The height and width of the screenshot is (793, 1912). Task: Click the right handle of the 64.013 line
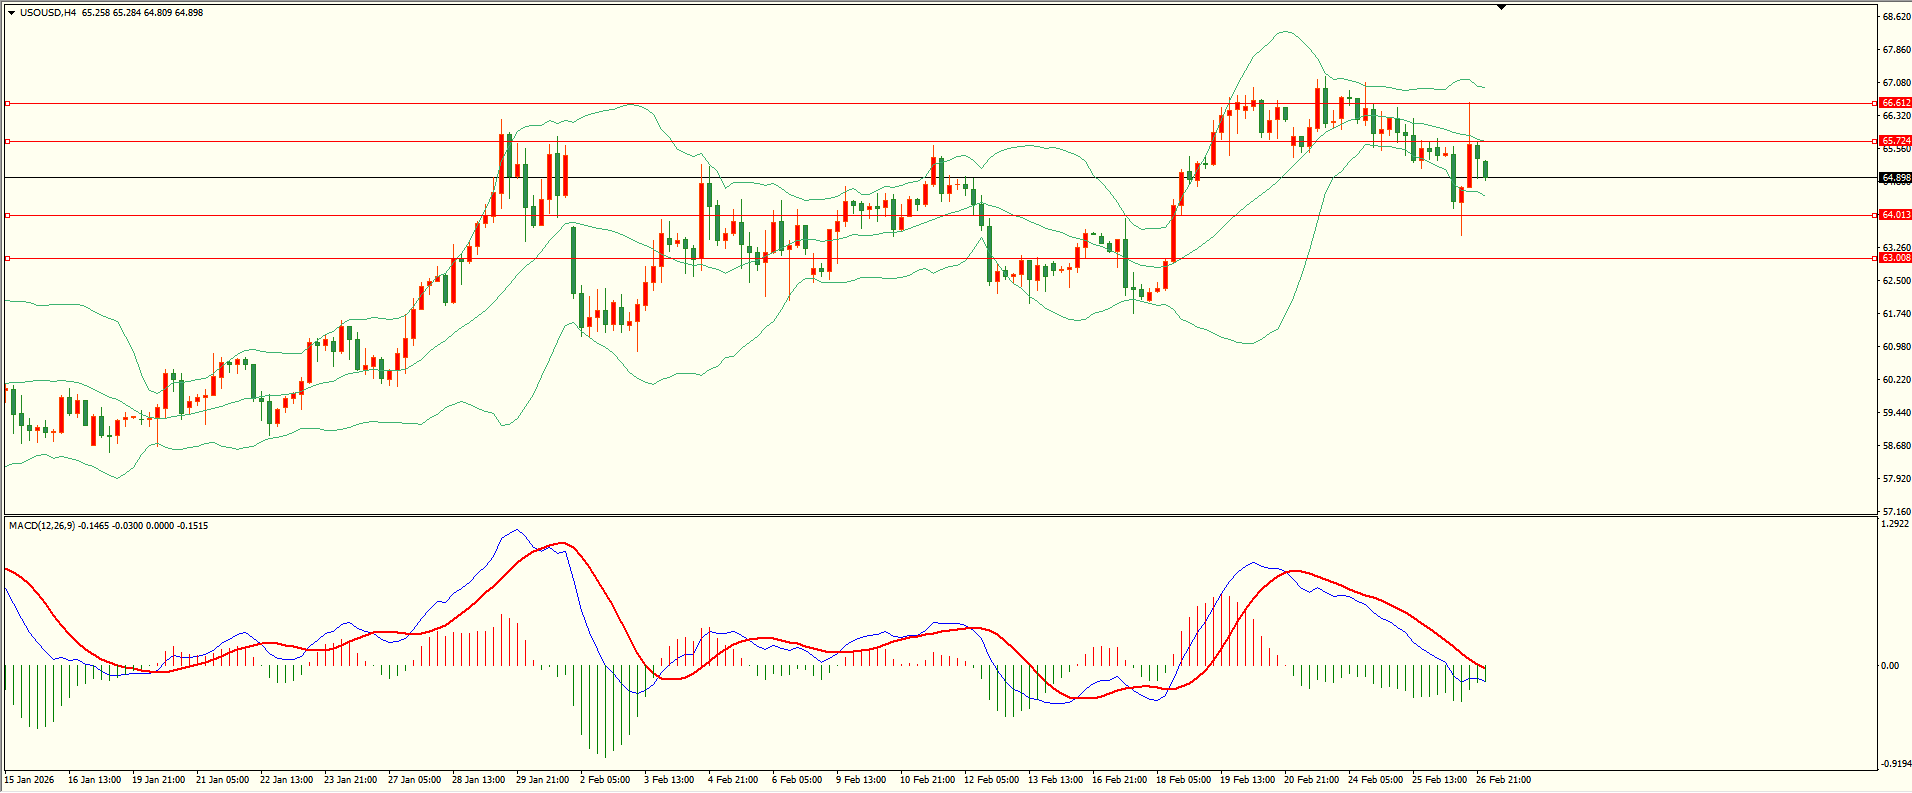coord(1873,215)
